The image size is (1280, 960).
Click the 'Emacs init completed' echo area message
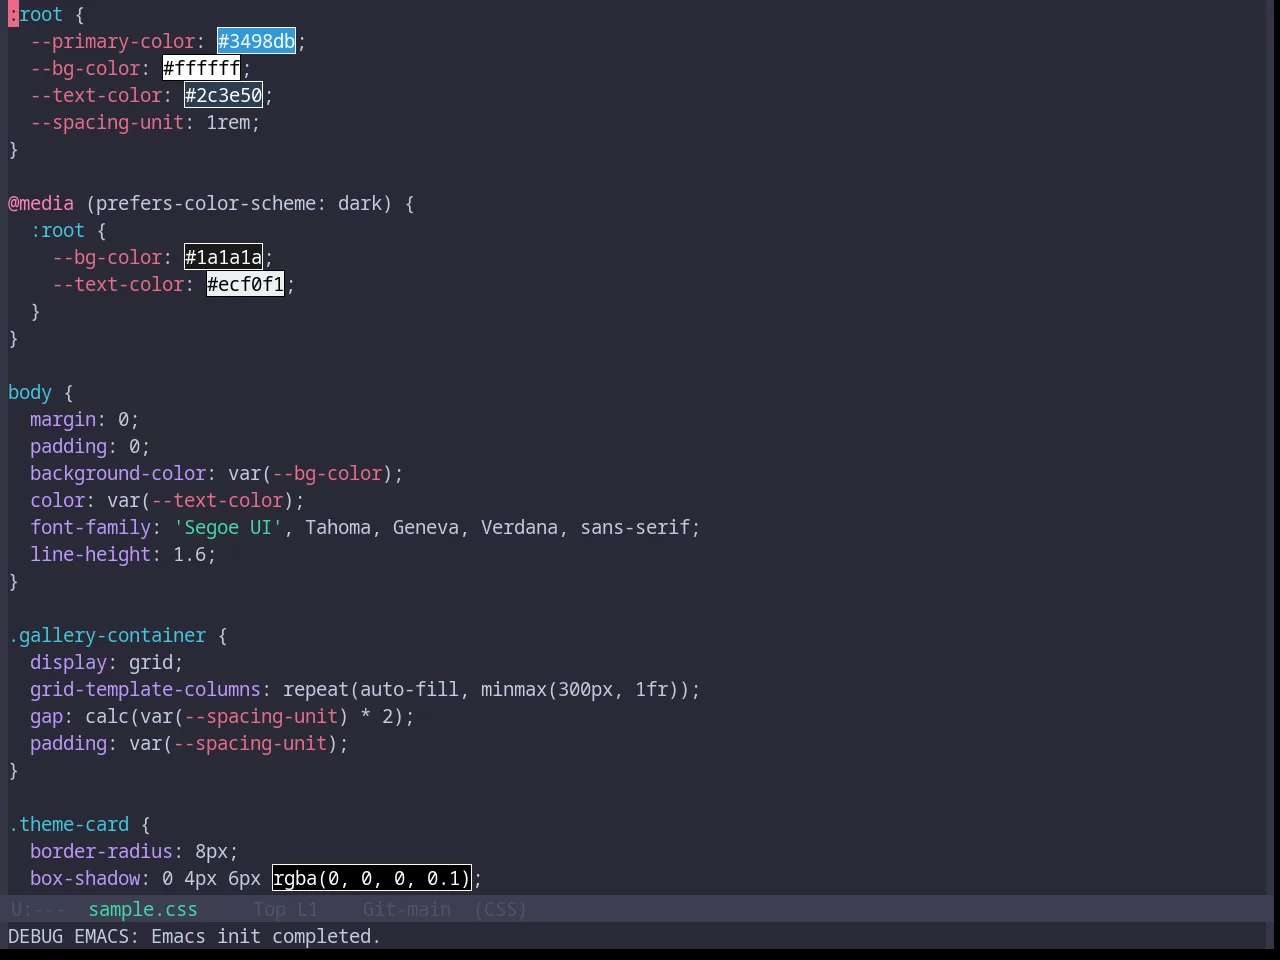pos(265,936)
